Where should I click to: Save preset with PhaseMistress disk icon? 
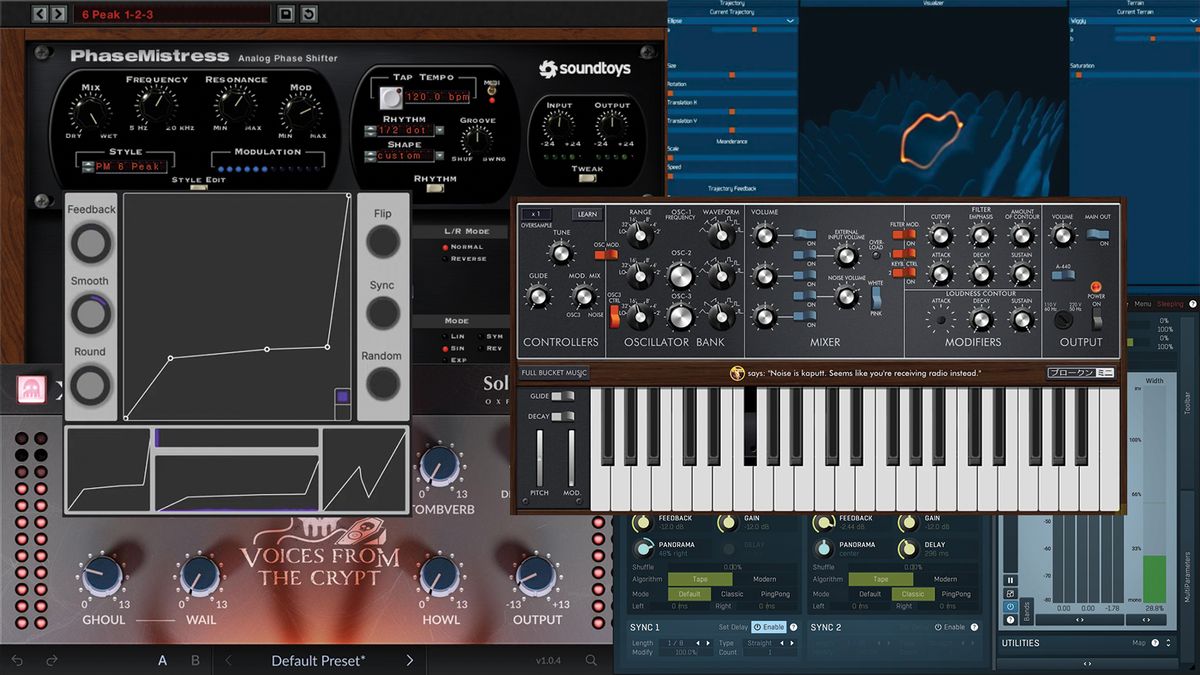click(x=287, y=14)
